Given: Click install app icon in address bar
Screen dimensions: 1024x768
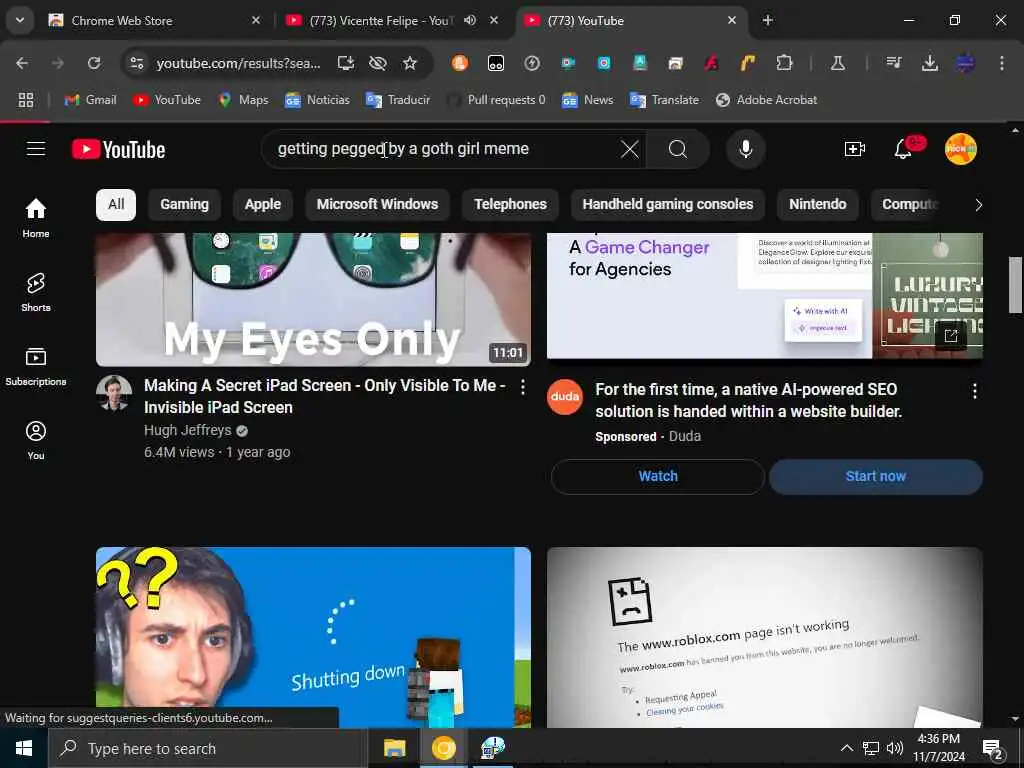Looking at the screenshot, I should point(345,63).
